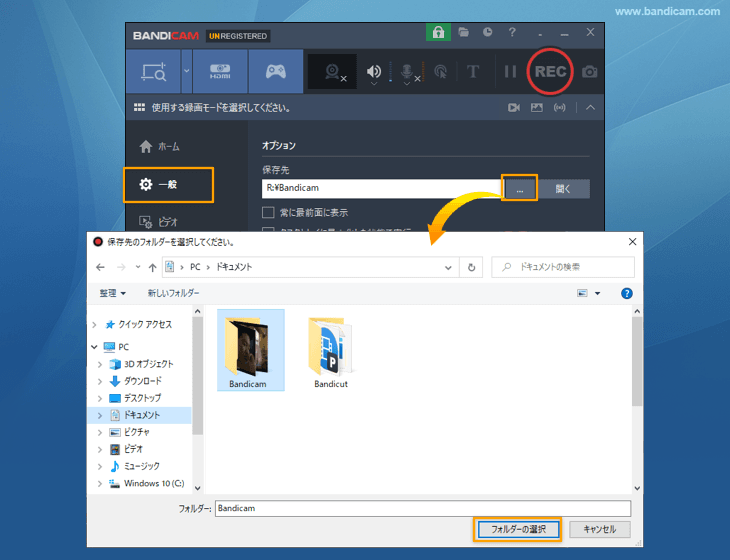Click the green lock icon in Bandicam
Image resolution: width=730 pixels, height=560 pixels.
[438, 33]
